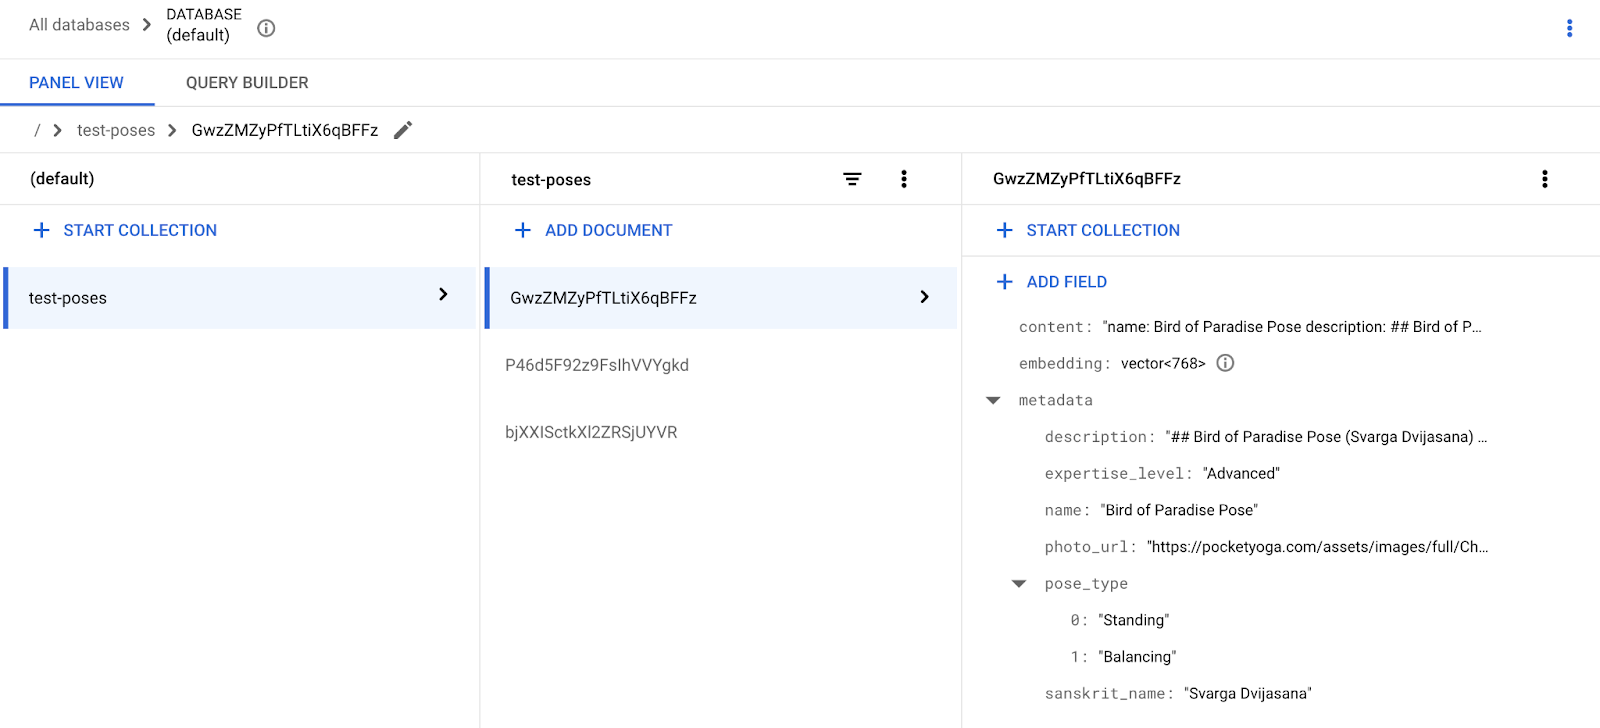Click test-poses in the breadcrumb path

coord(116,130)
